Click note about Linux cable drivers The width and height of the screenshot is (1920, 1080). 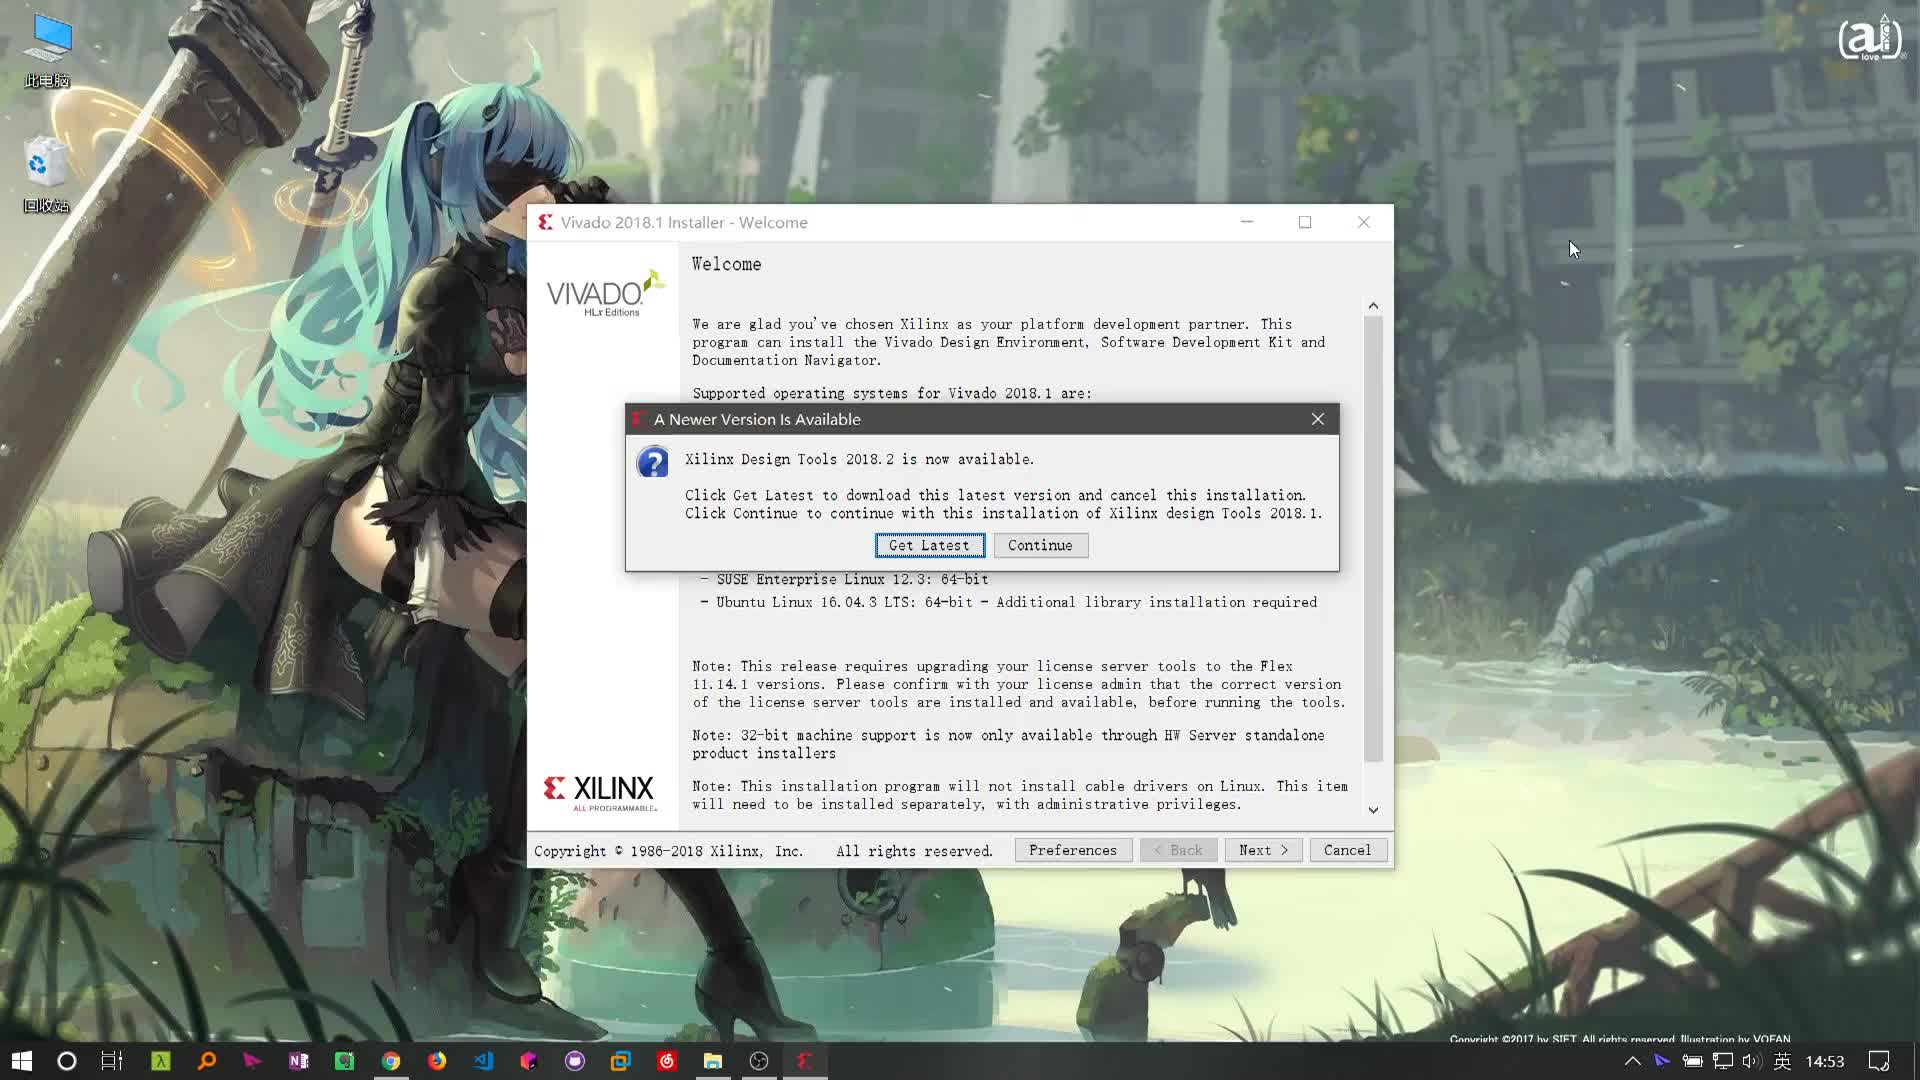point(1020,795)
